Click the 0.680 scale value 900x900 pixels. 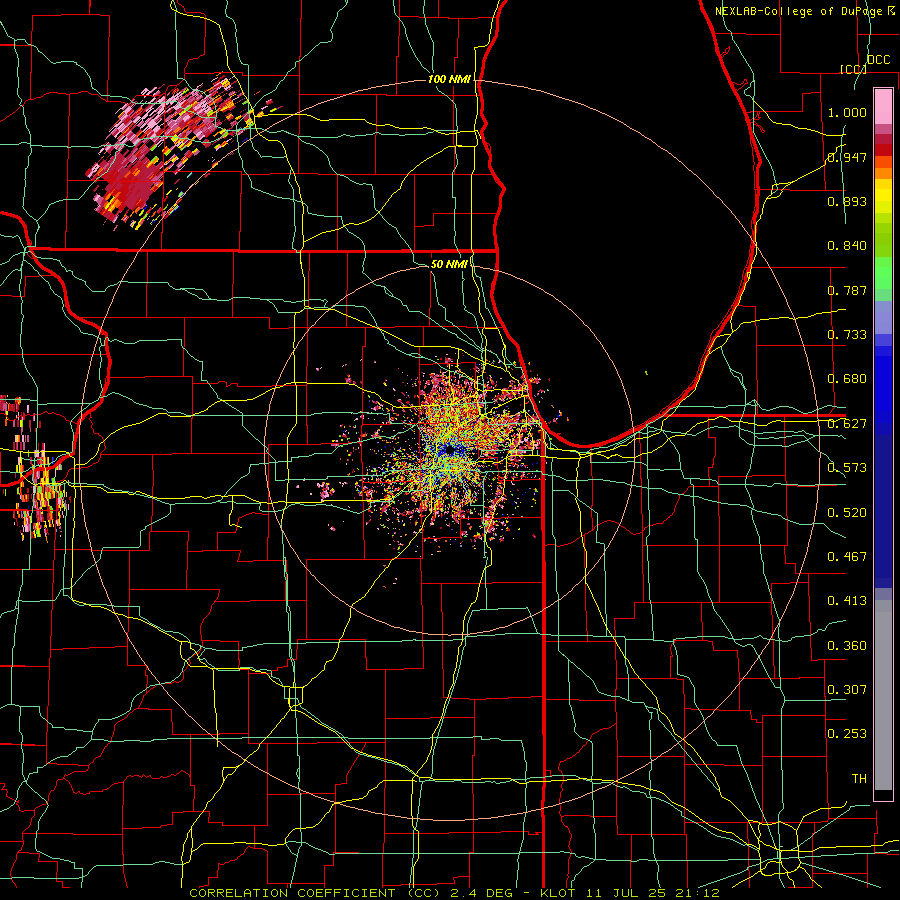847,379
